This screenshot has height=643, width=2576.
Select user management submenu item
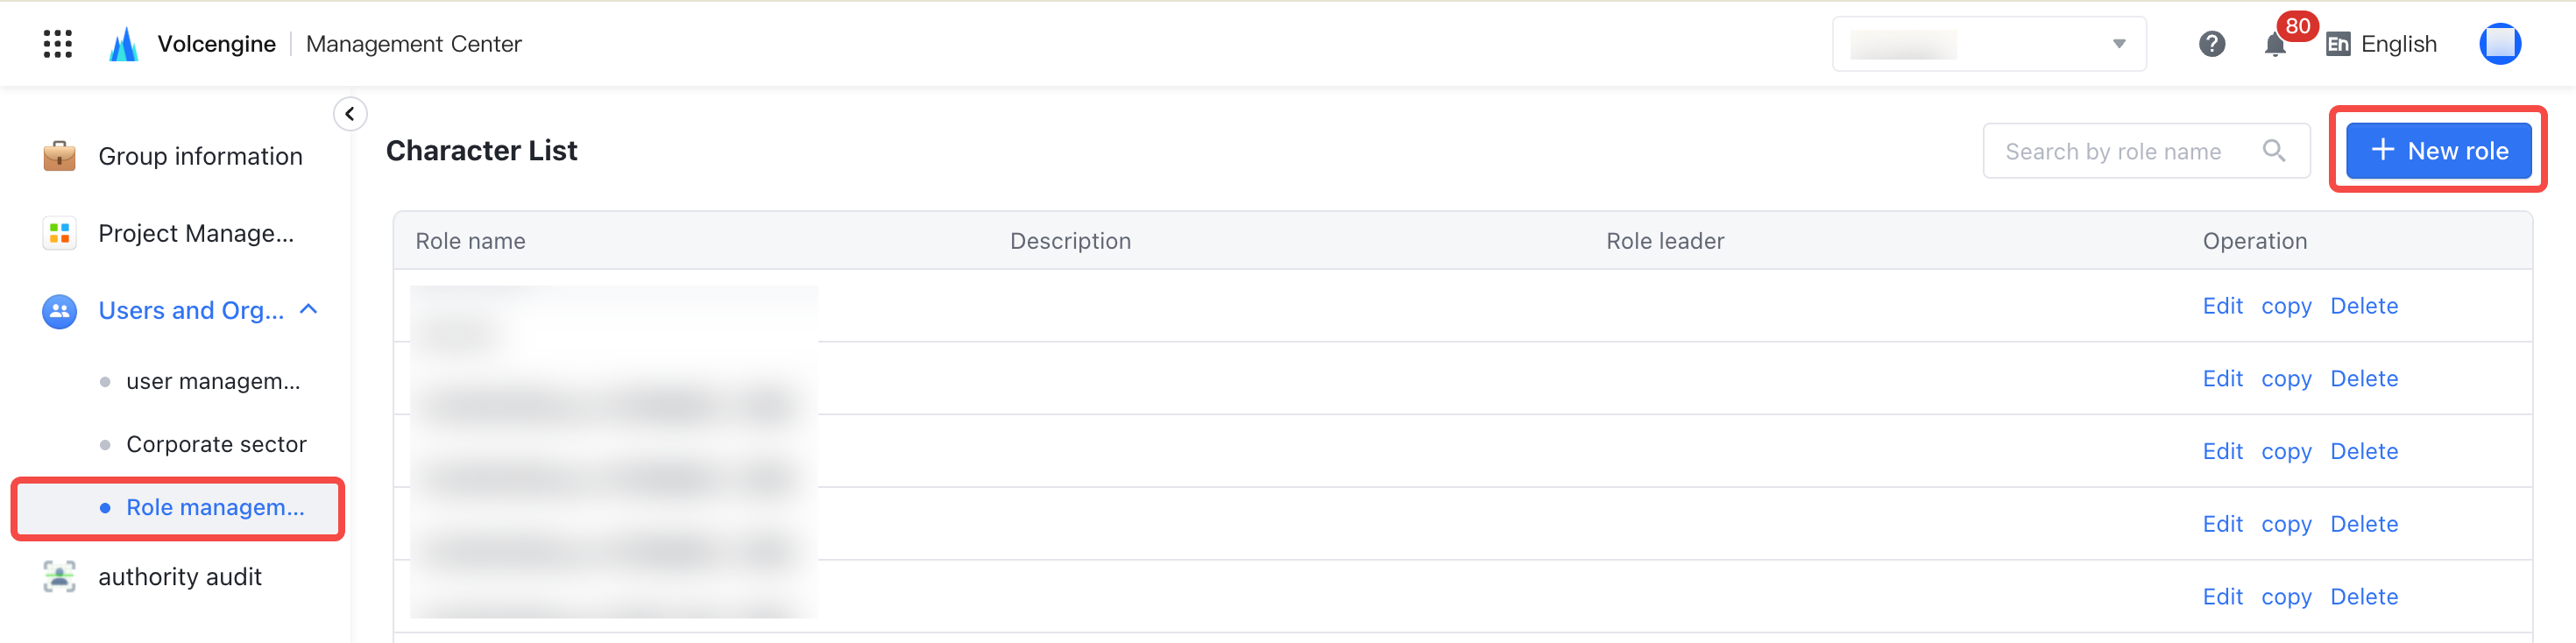213,381
